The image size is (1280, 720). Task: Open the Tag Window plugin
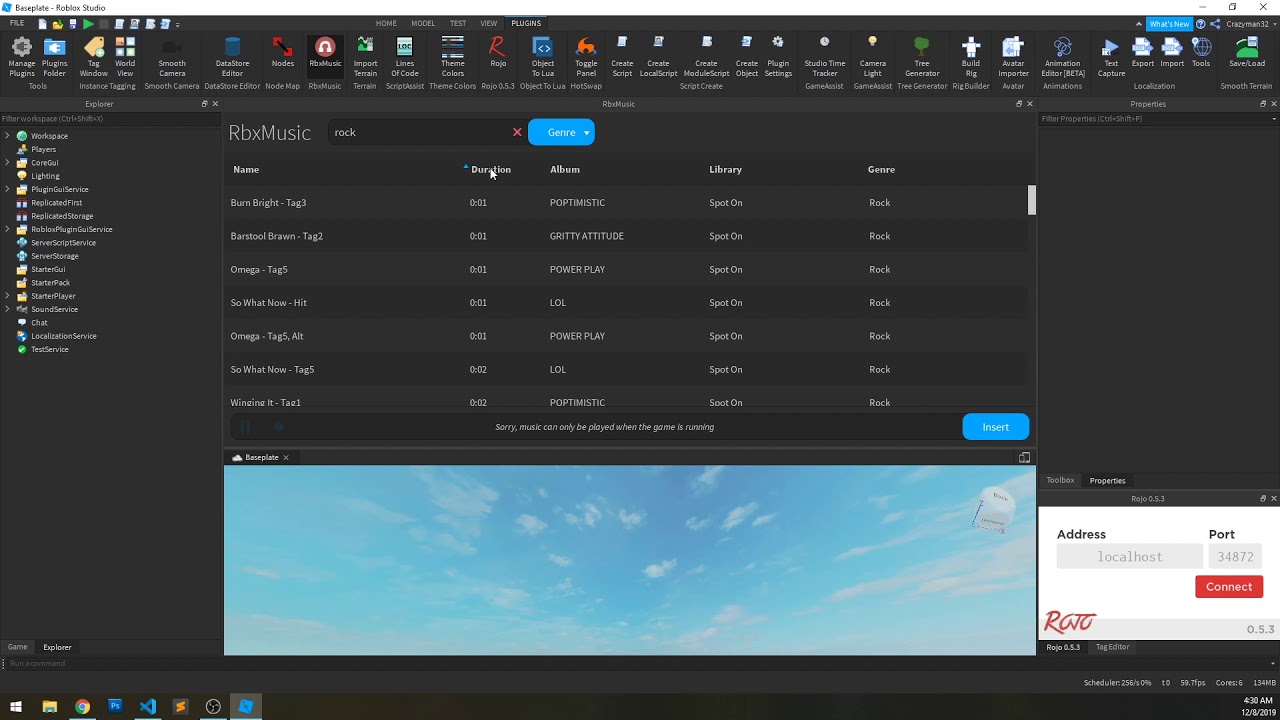click(x=93, y=58)
